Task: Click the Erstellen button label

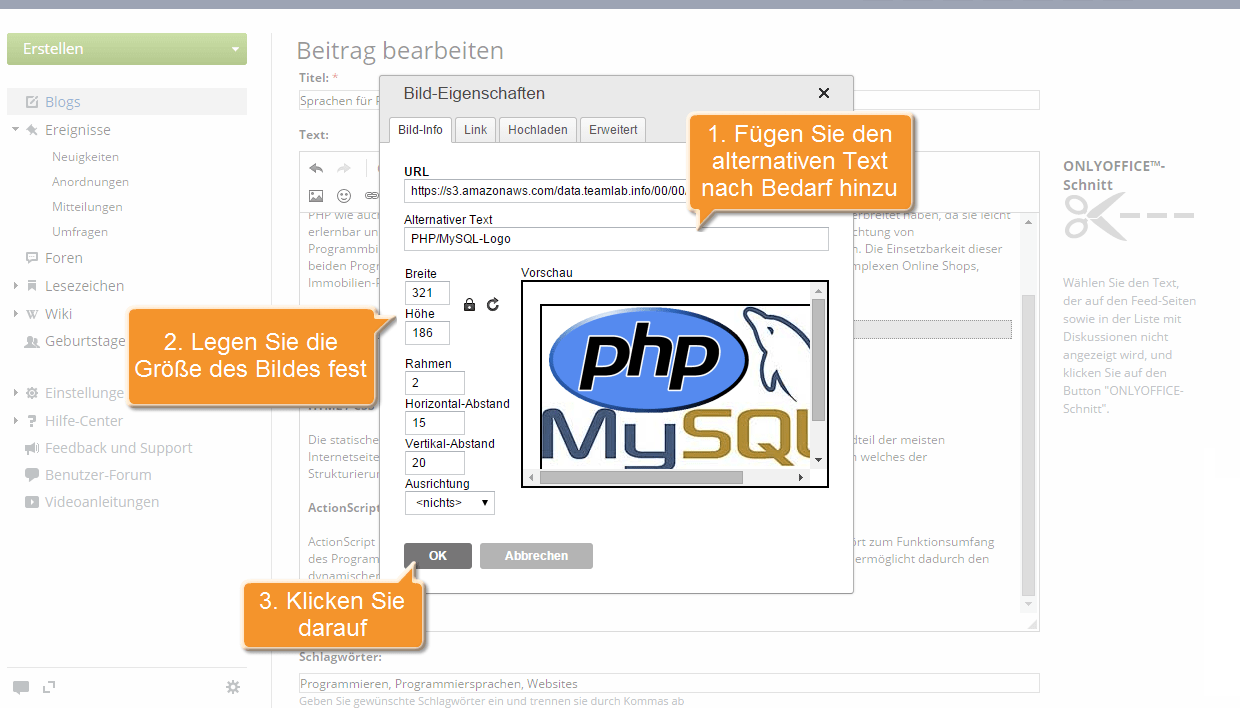Action: click(53, 48)
